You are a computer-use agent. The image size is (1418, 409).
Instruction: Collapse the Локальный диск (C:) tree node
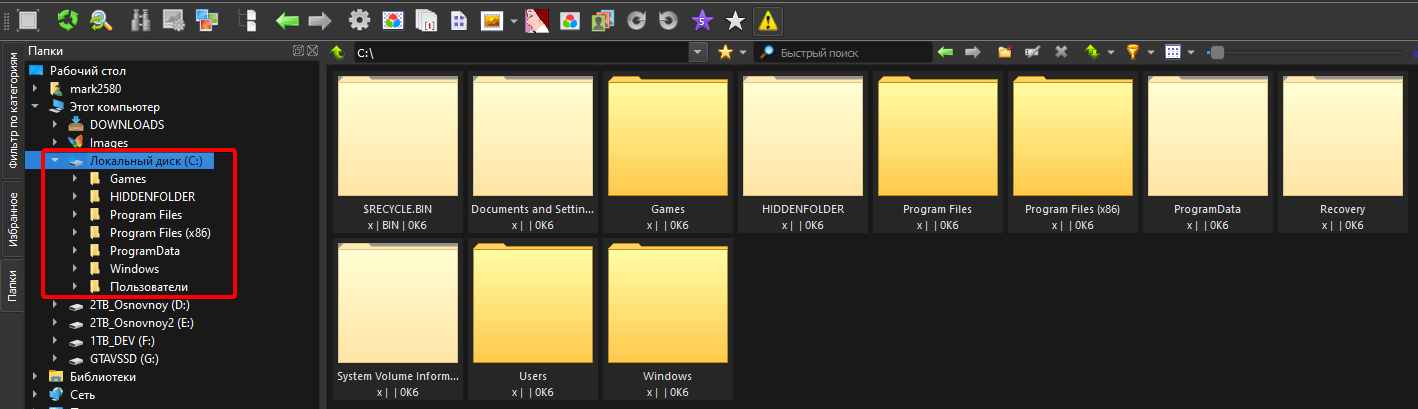[55, 161]
